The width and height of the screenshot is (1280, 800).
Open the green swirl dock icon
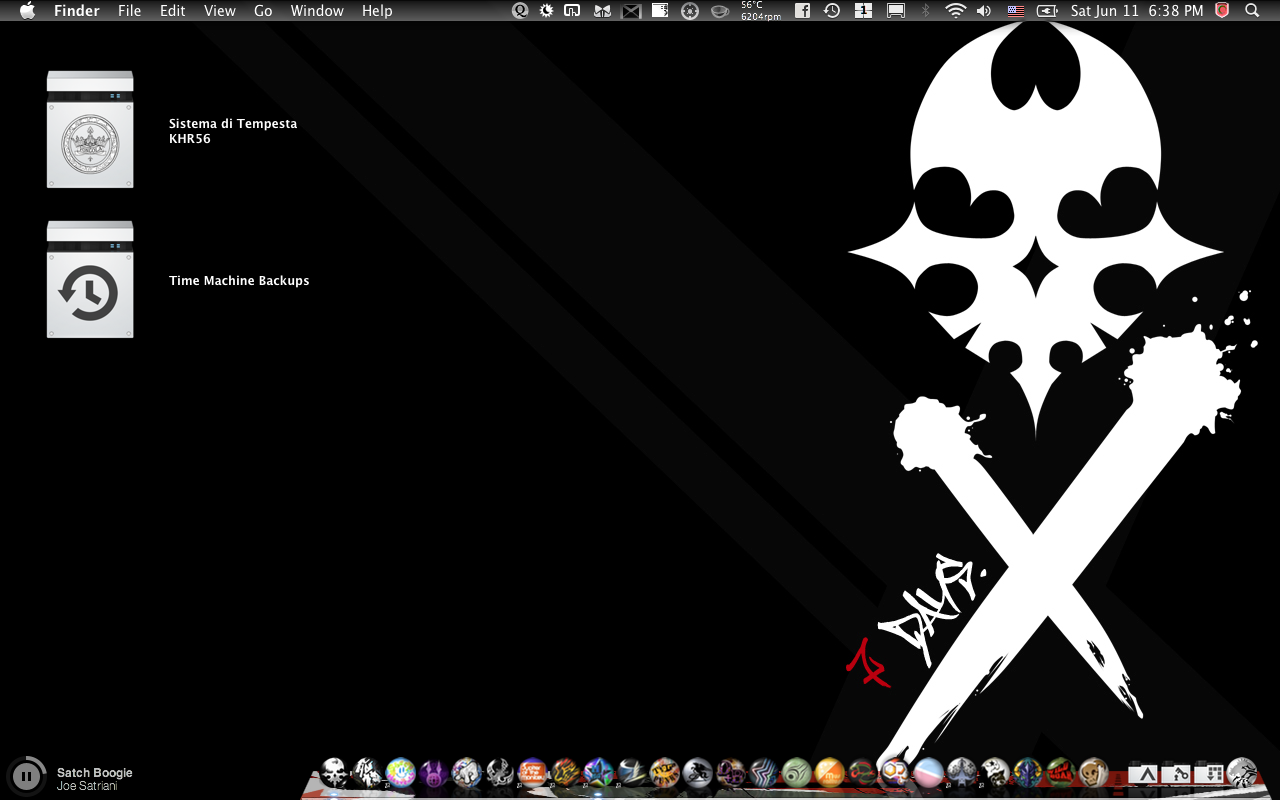[796, 772]
